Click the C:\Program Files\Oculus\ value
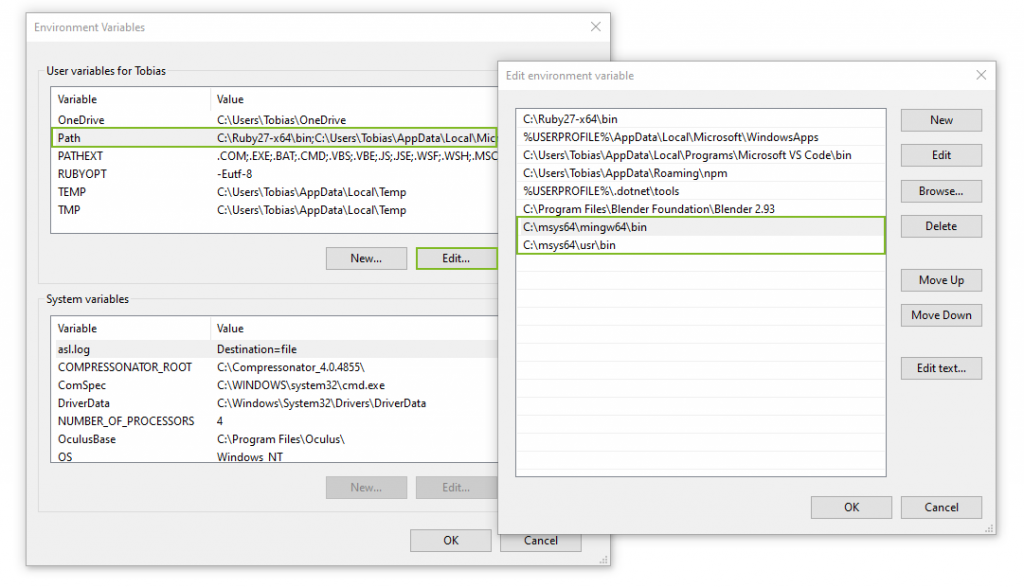The height and width of the screenshot is (588, 1024). [x=281, y=439]
